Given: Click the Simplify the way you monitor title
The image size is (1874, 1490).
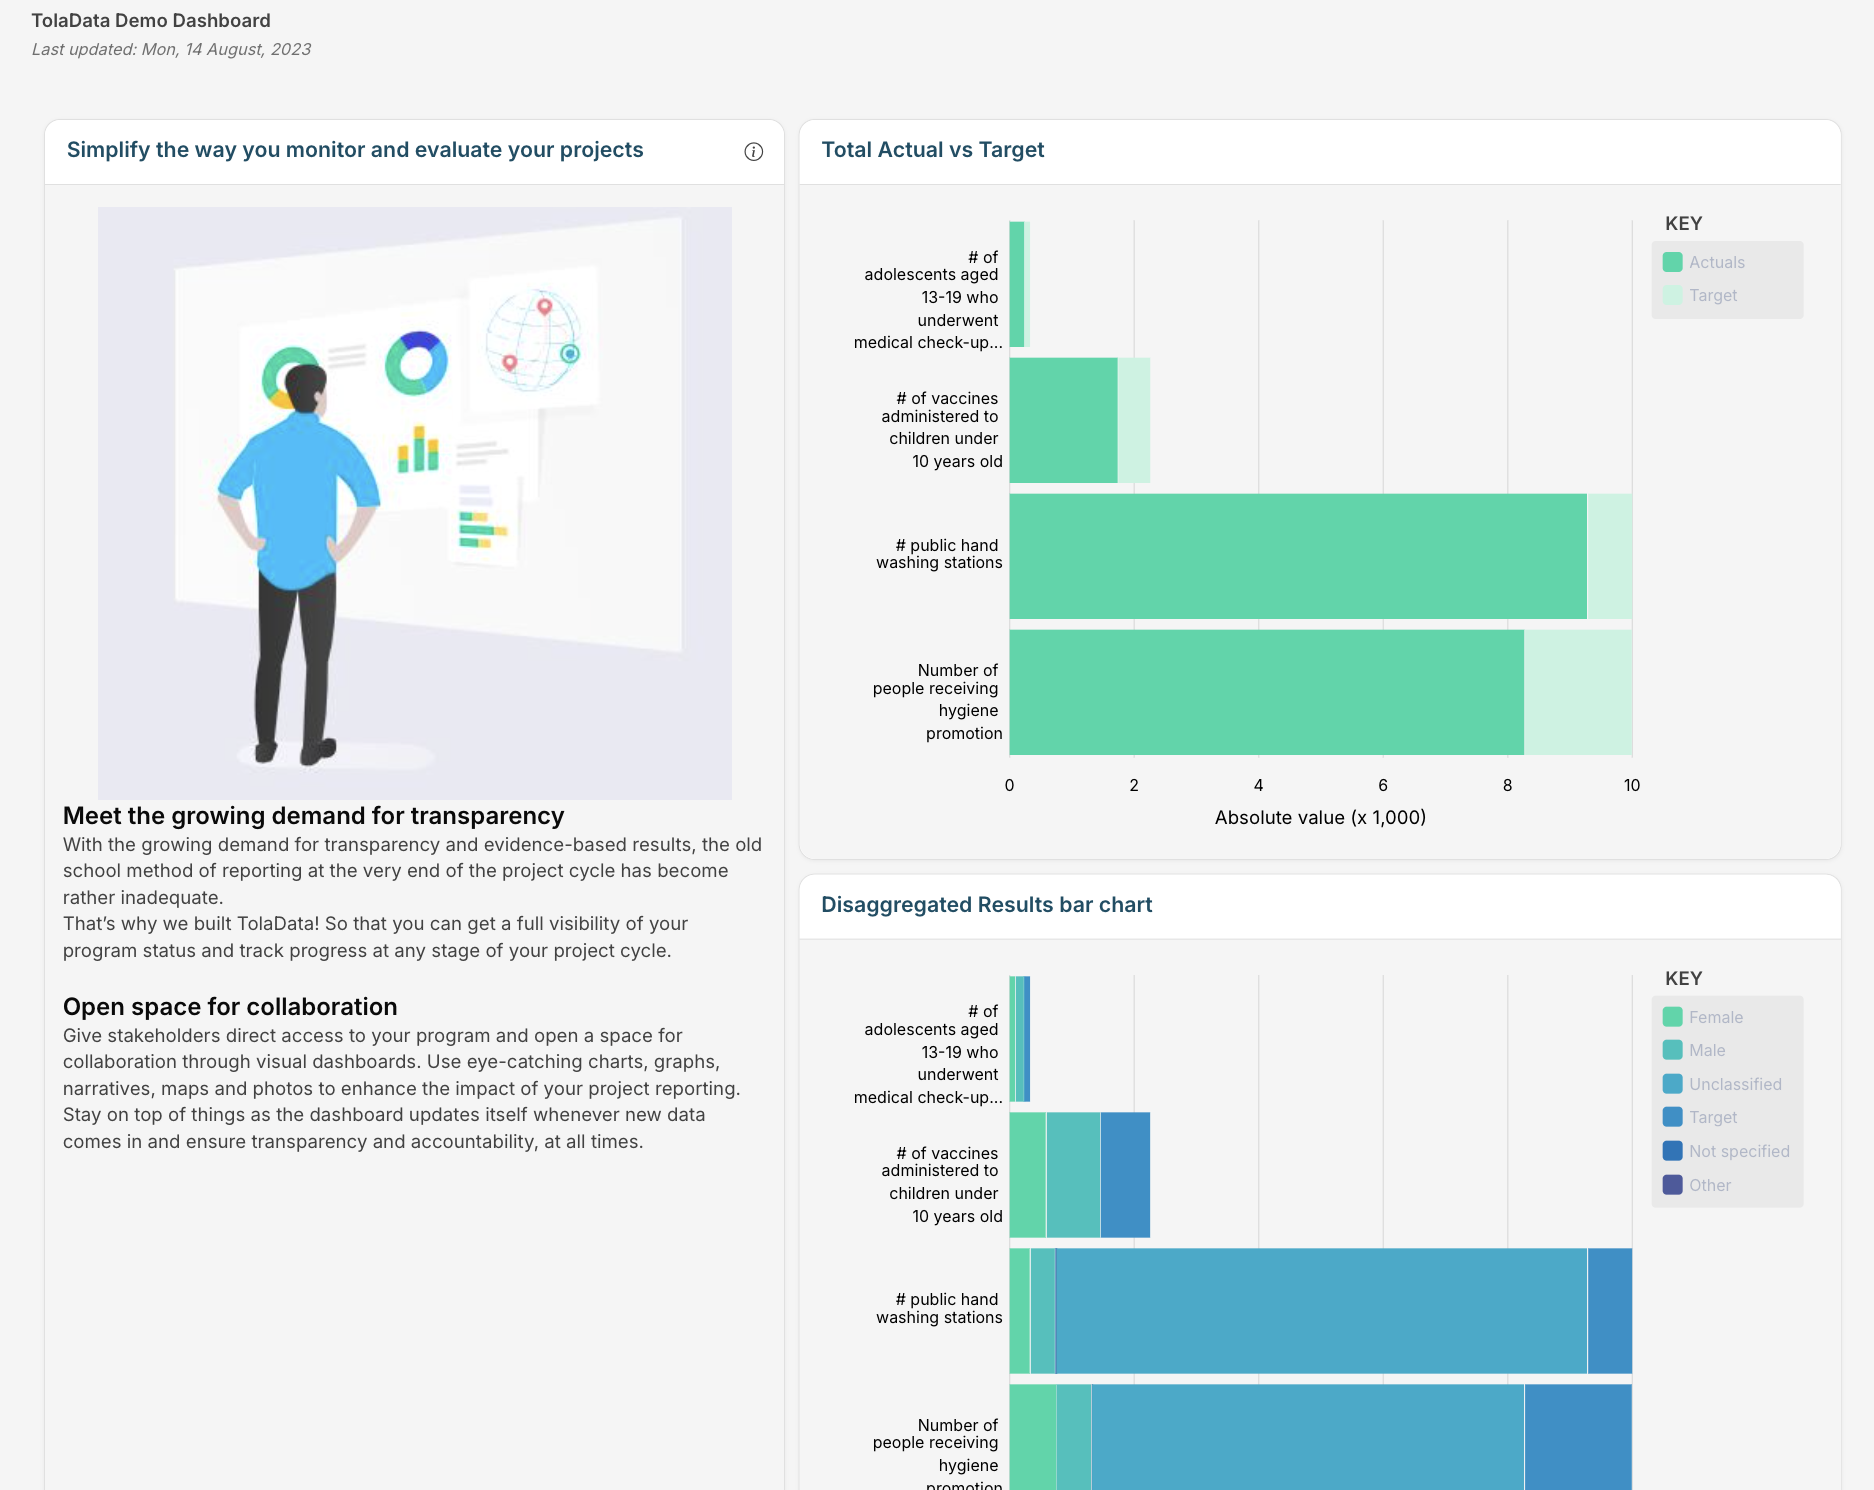Looking at the screenshot, I should tap(355, 150).
